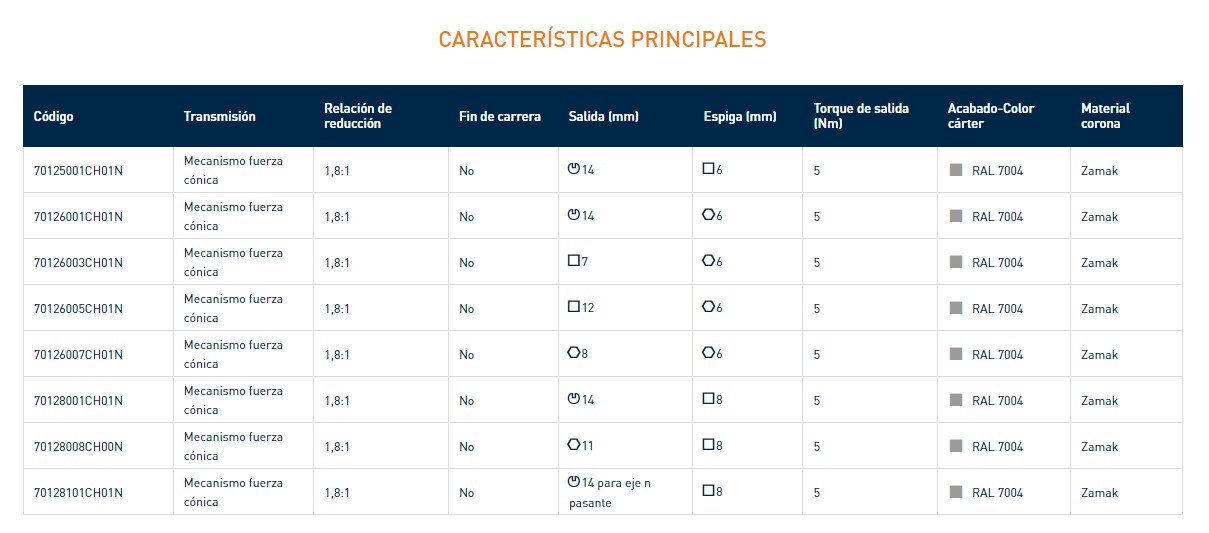Click the Acabado-Color cárter column header

pyautogui.click(x=991, y=116)
